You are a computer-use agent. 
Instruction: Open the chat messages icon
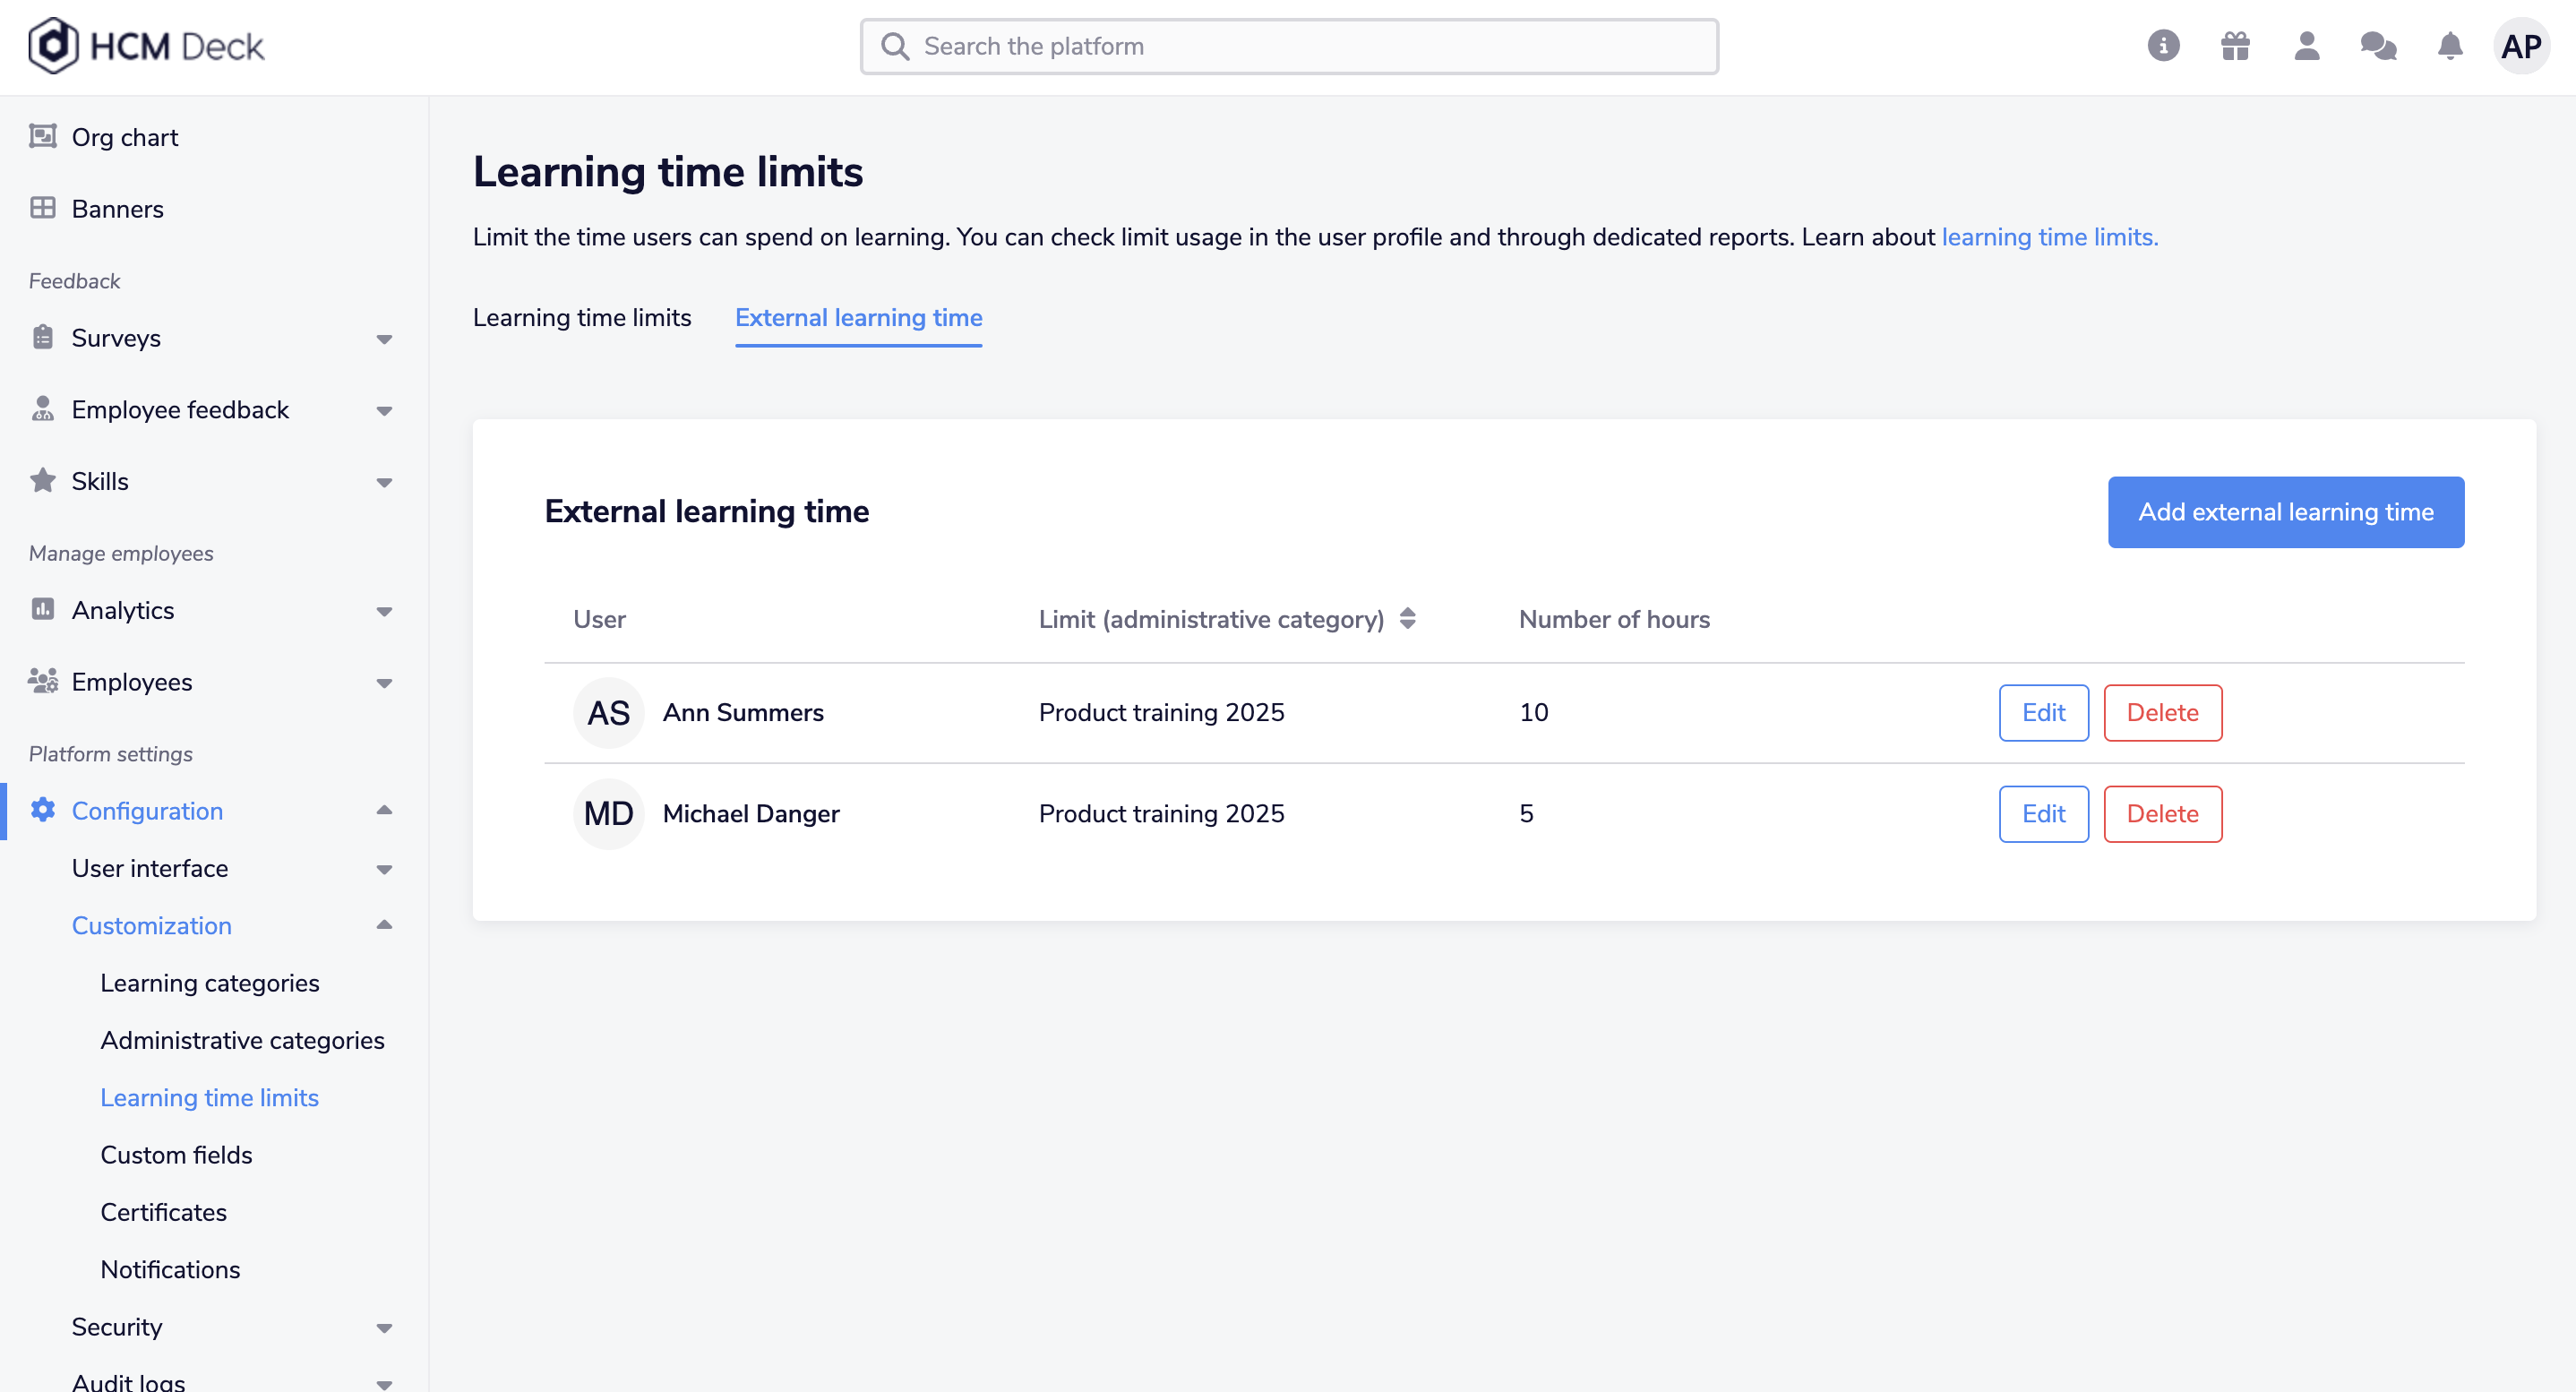[x=2379, y=46]
